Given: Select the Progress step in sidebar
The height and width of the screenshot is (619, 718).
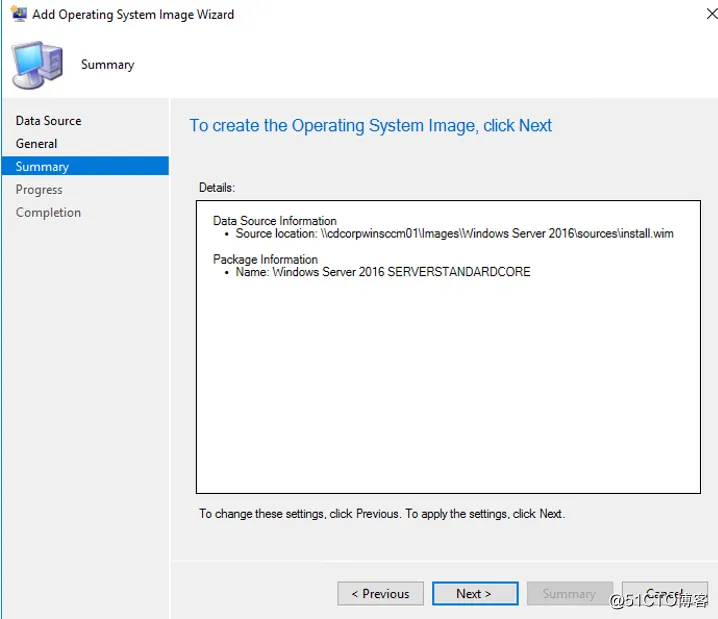Looking at the screenshot, I should 39,190.
